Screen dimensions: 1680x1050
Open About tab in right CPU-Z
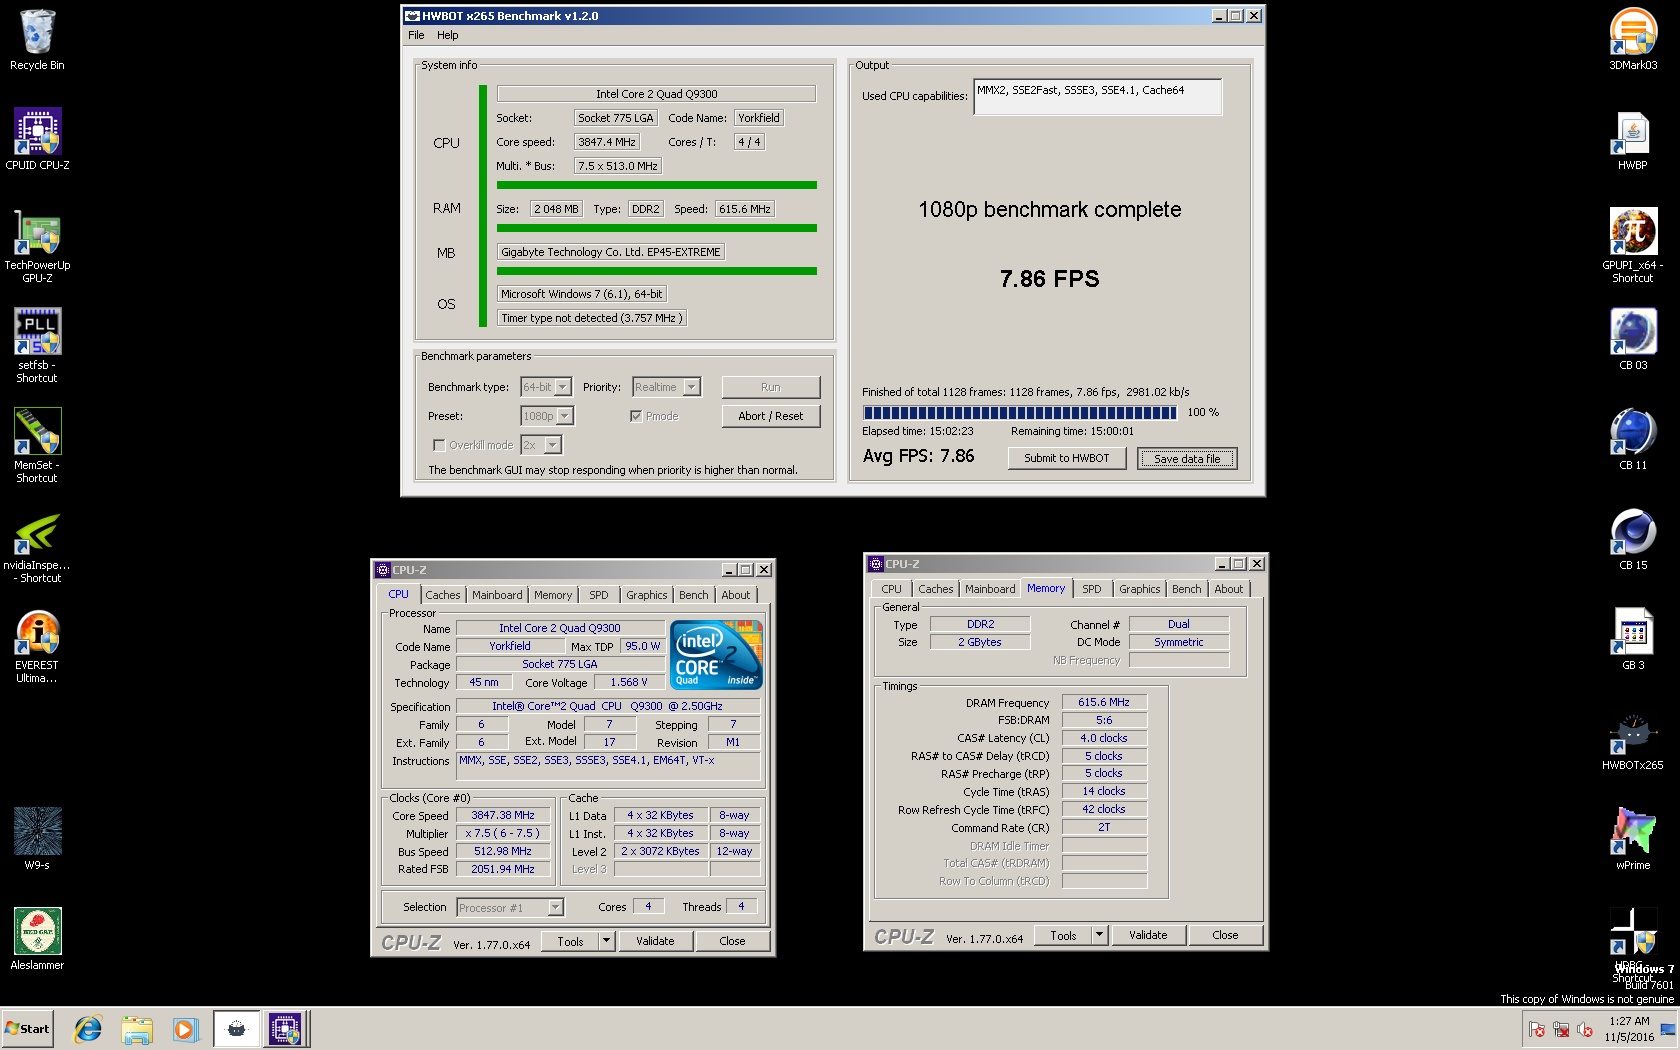coord(1229,589)
